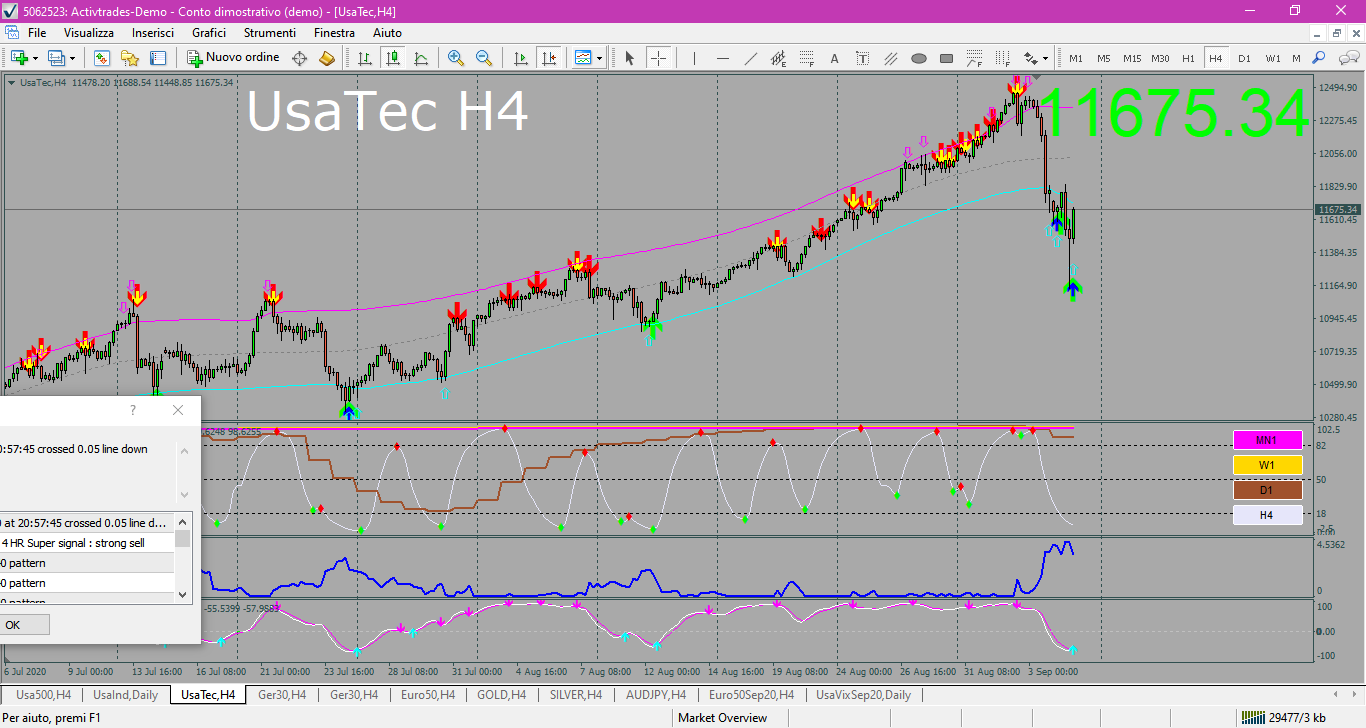Select the ellipse drawing tool
This screenshot has width=1366, height=728.
pos(919,58)
